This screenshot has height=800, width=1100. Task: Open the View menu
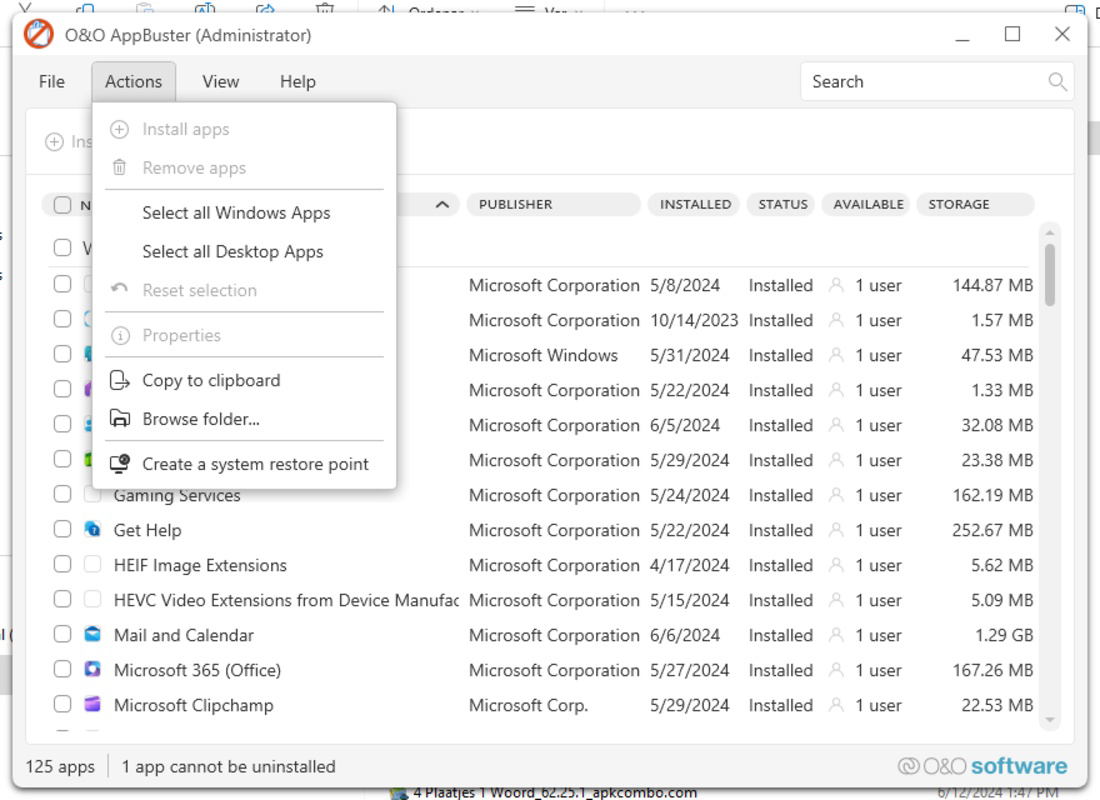[x=220, y=81]
